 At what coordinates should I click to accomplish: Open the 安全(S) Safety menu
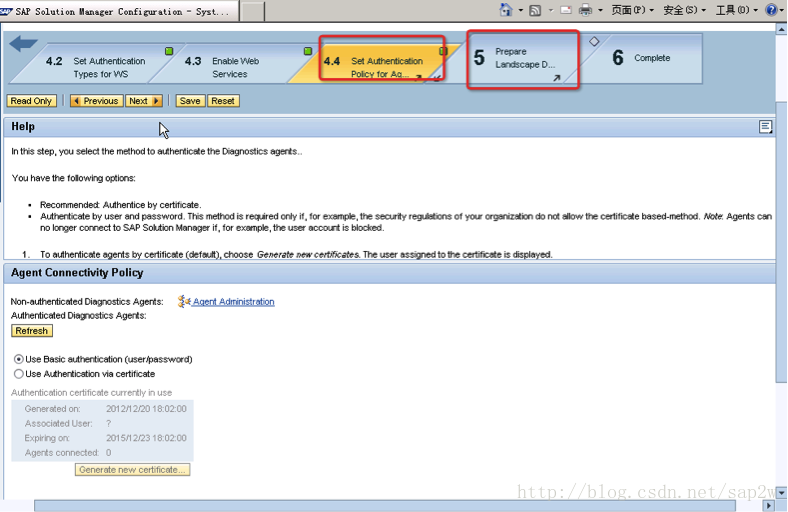point(684,10)
